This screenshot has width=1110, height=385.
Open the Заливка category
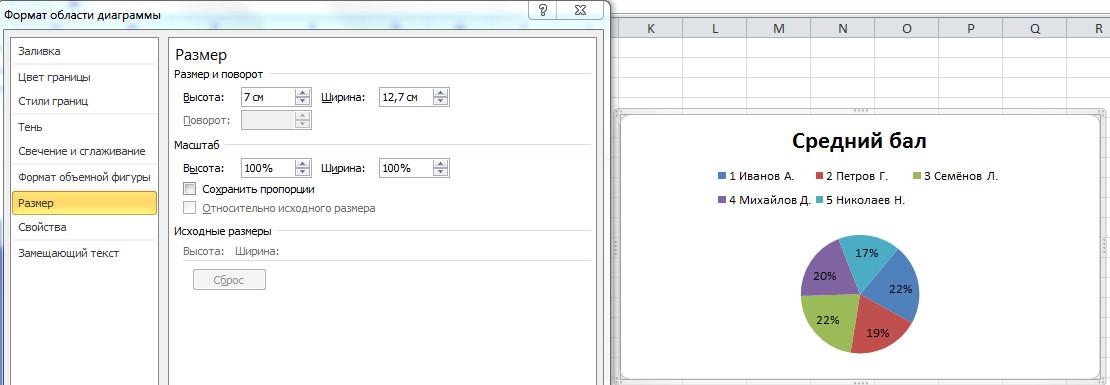(39, 51)
